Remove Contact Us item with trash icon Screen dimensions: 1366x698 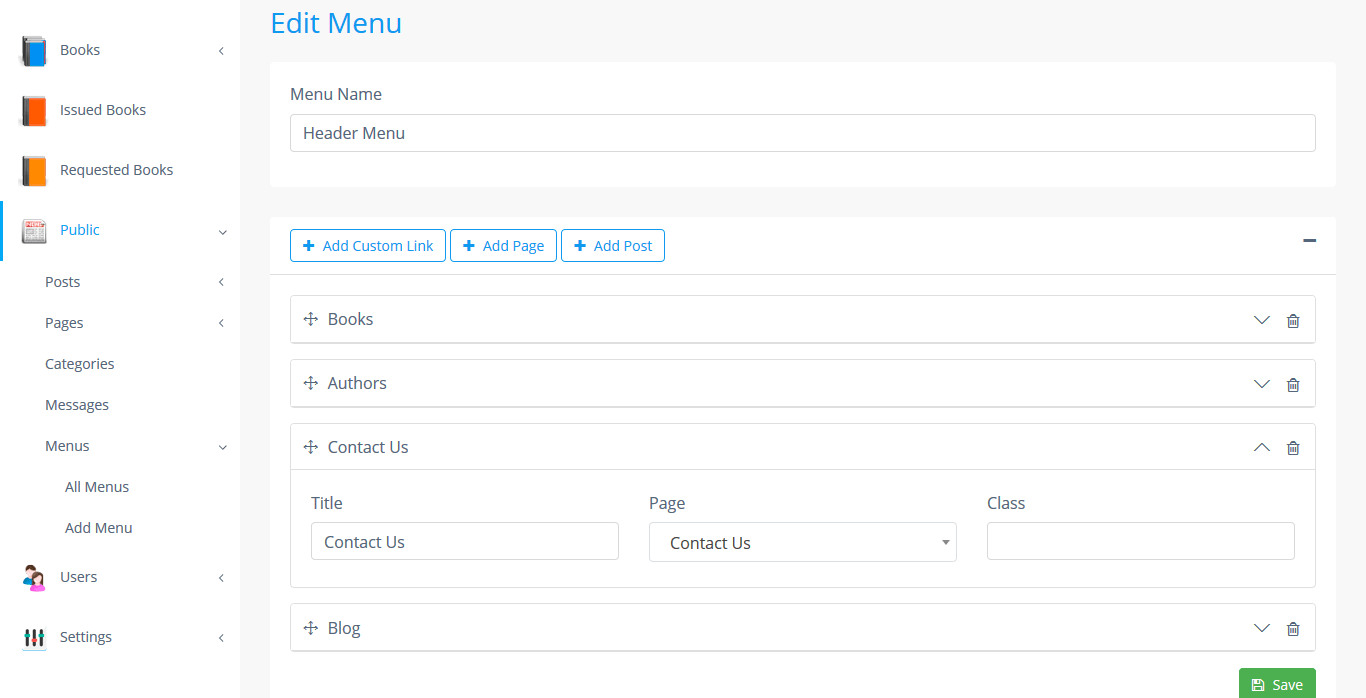pyautogui.click(x=1293, y=448)
